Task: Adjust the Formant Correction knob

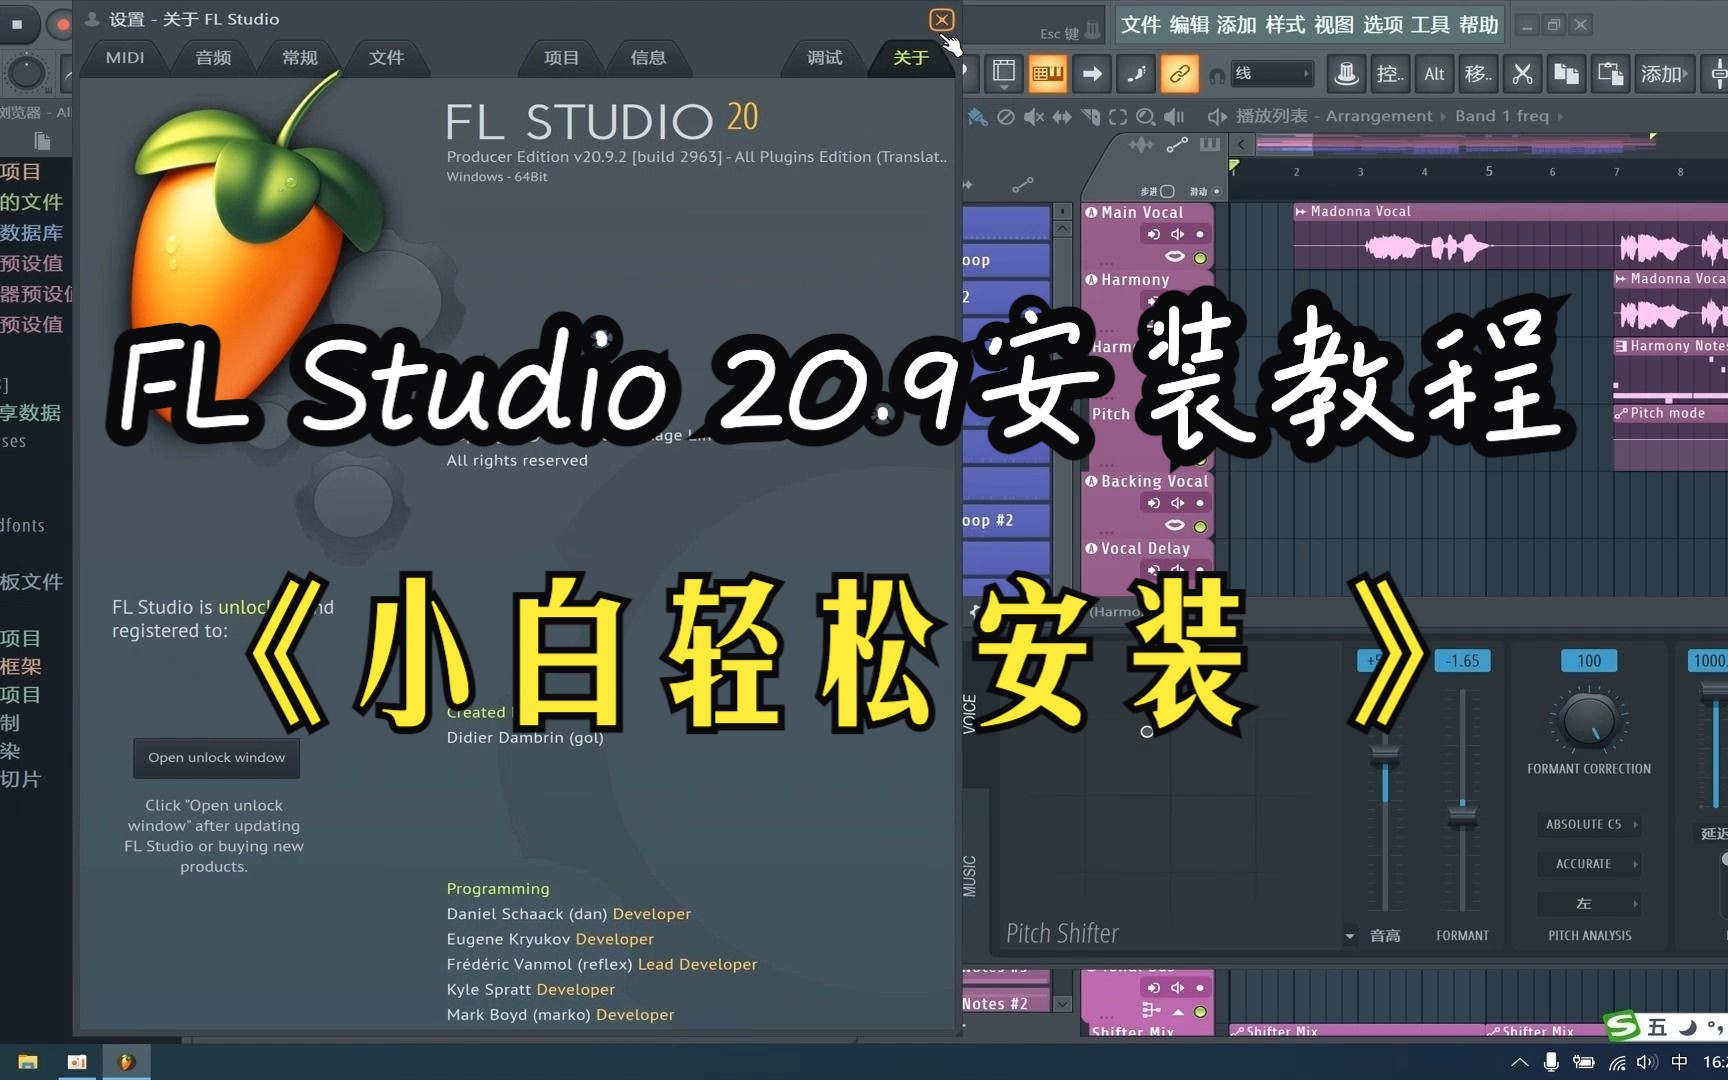Action: click(1589, 720)
